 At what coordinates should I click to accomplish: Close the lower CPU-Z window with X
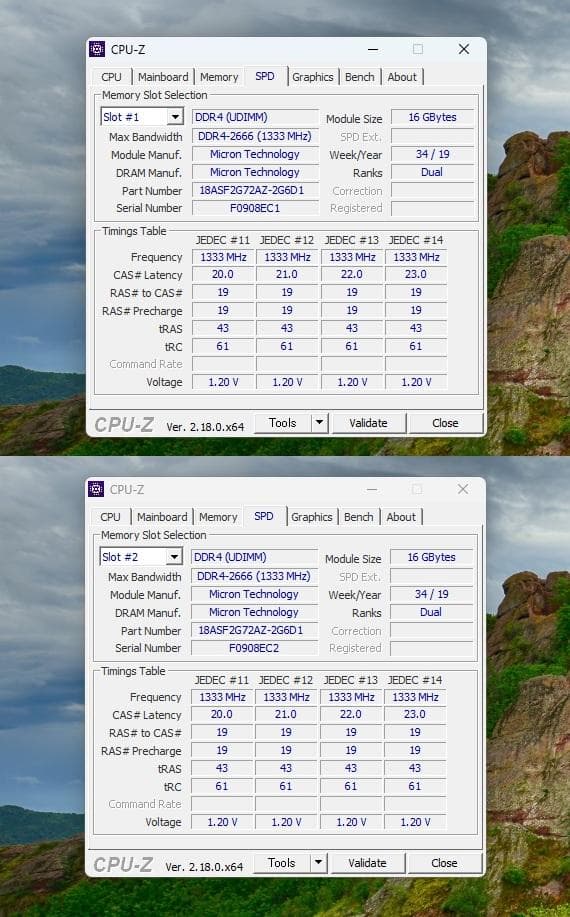(462, 489)
